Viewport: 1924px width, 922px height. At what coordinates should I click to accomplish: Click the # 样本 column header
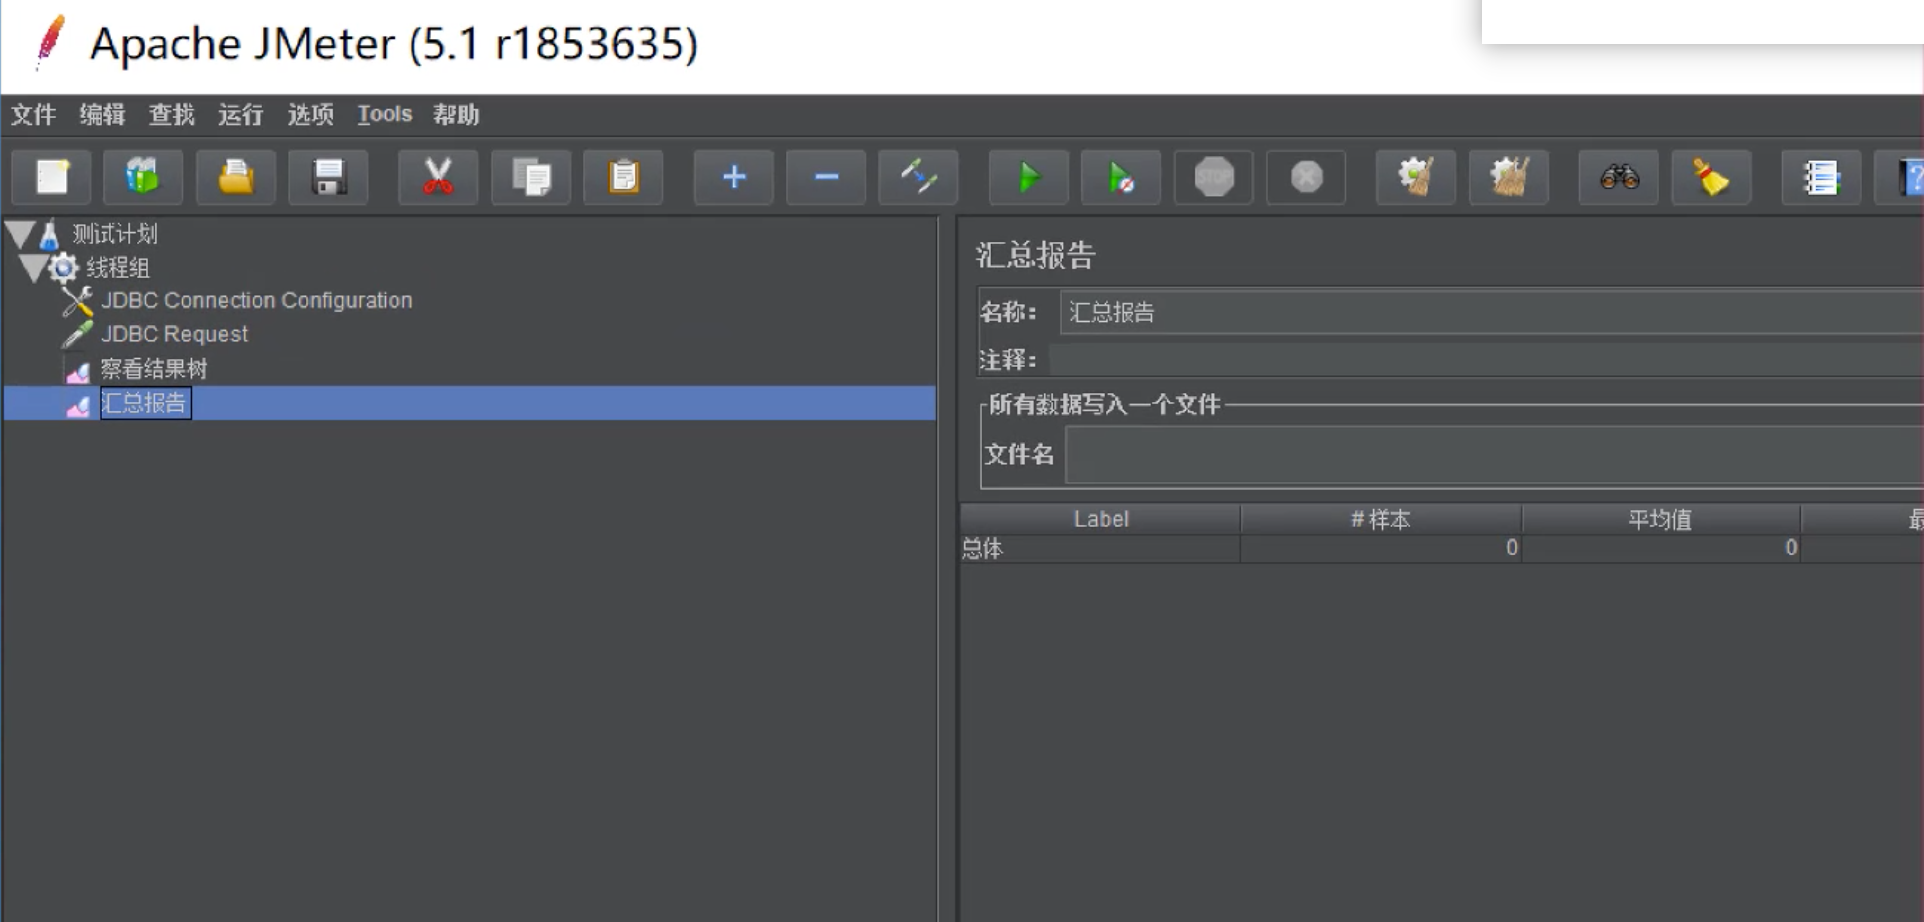pos(1381,519)
